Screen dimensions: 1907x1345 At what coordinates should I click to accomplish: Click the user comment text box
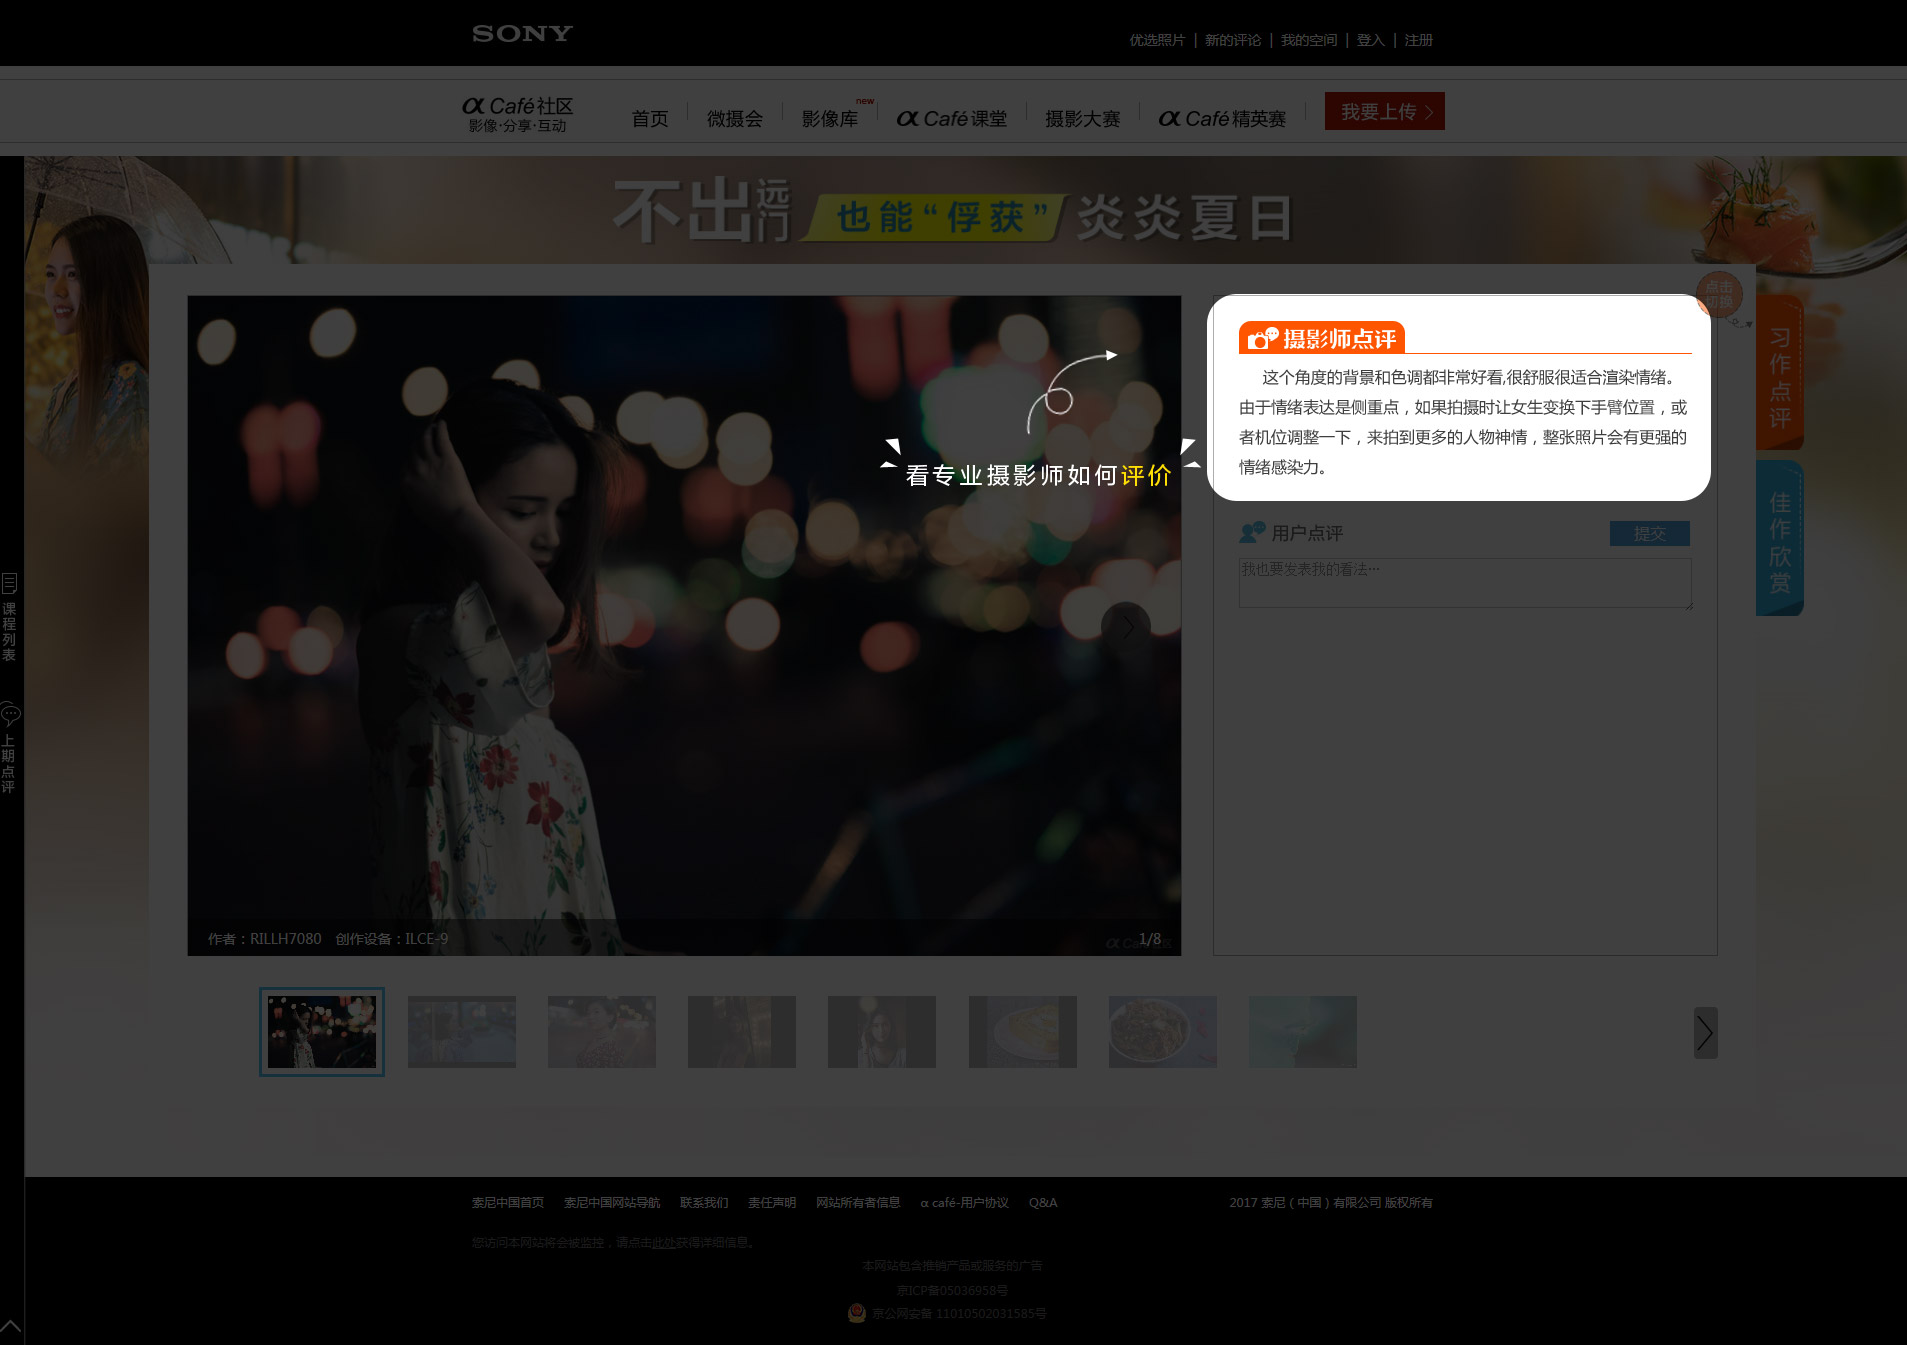(1464, 583)
